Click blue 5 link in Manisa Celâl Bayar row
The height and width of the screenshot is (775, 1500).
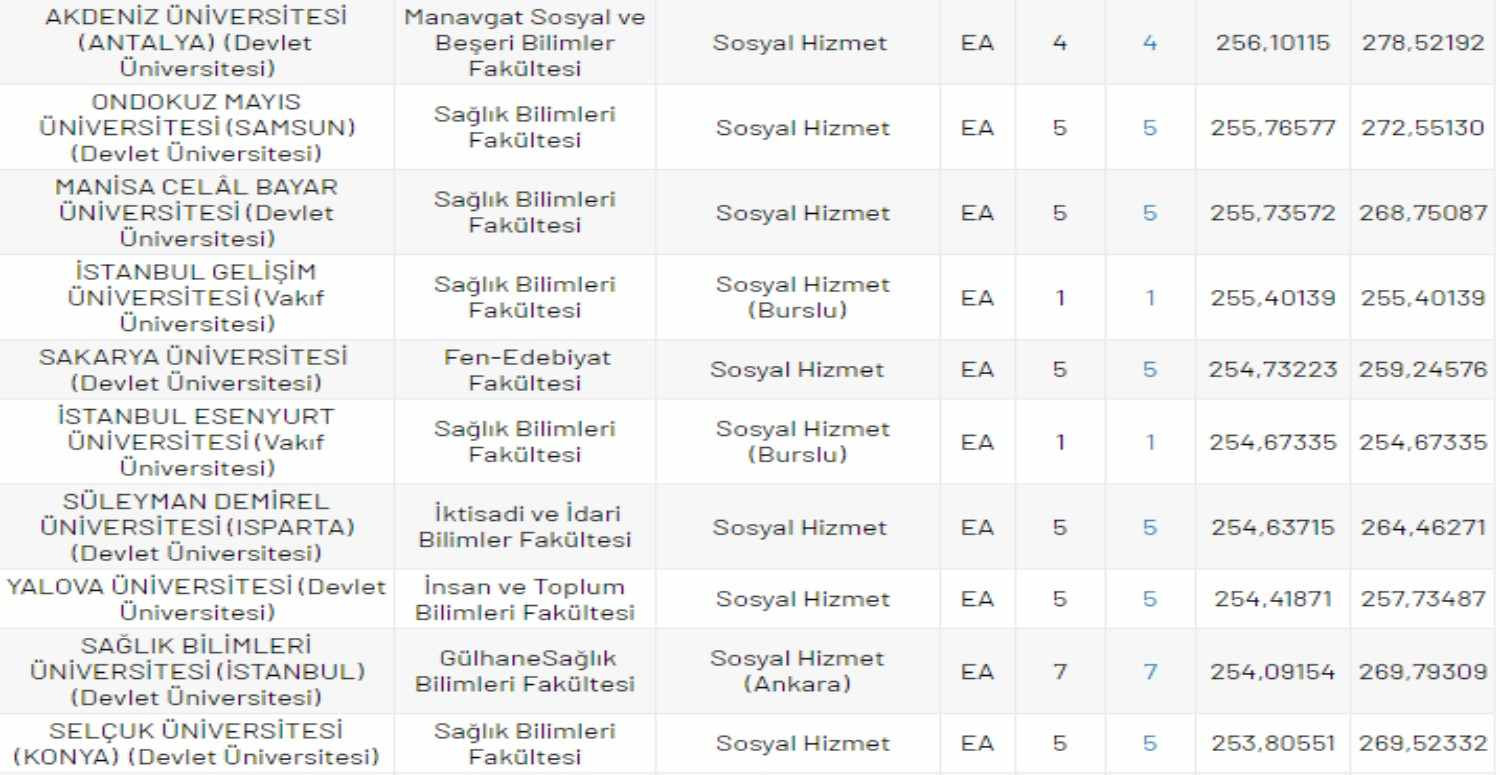[x=1149, y=213]
